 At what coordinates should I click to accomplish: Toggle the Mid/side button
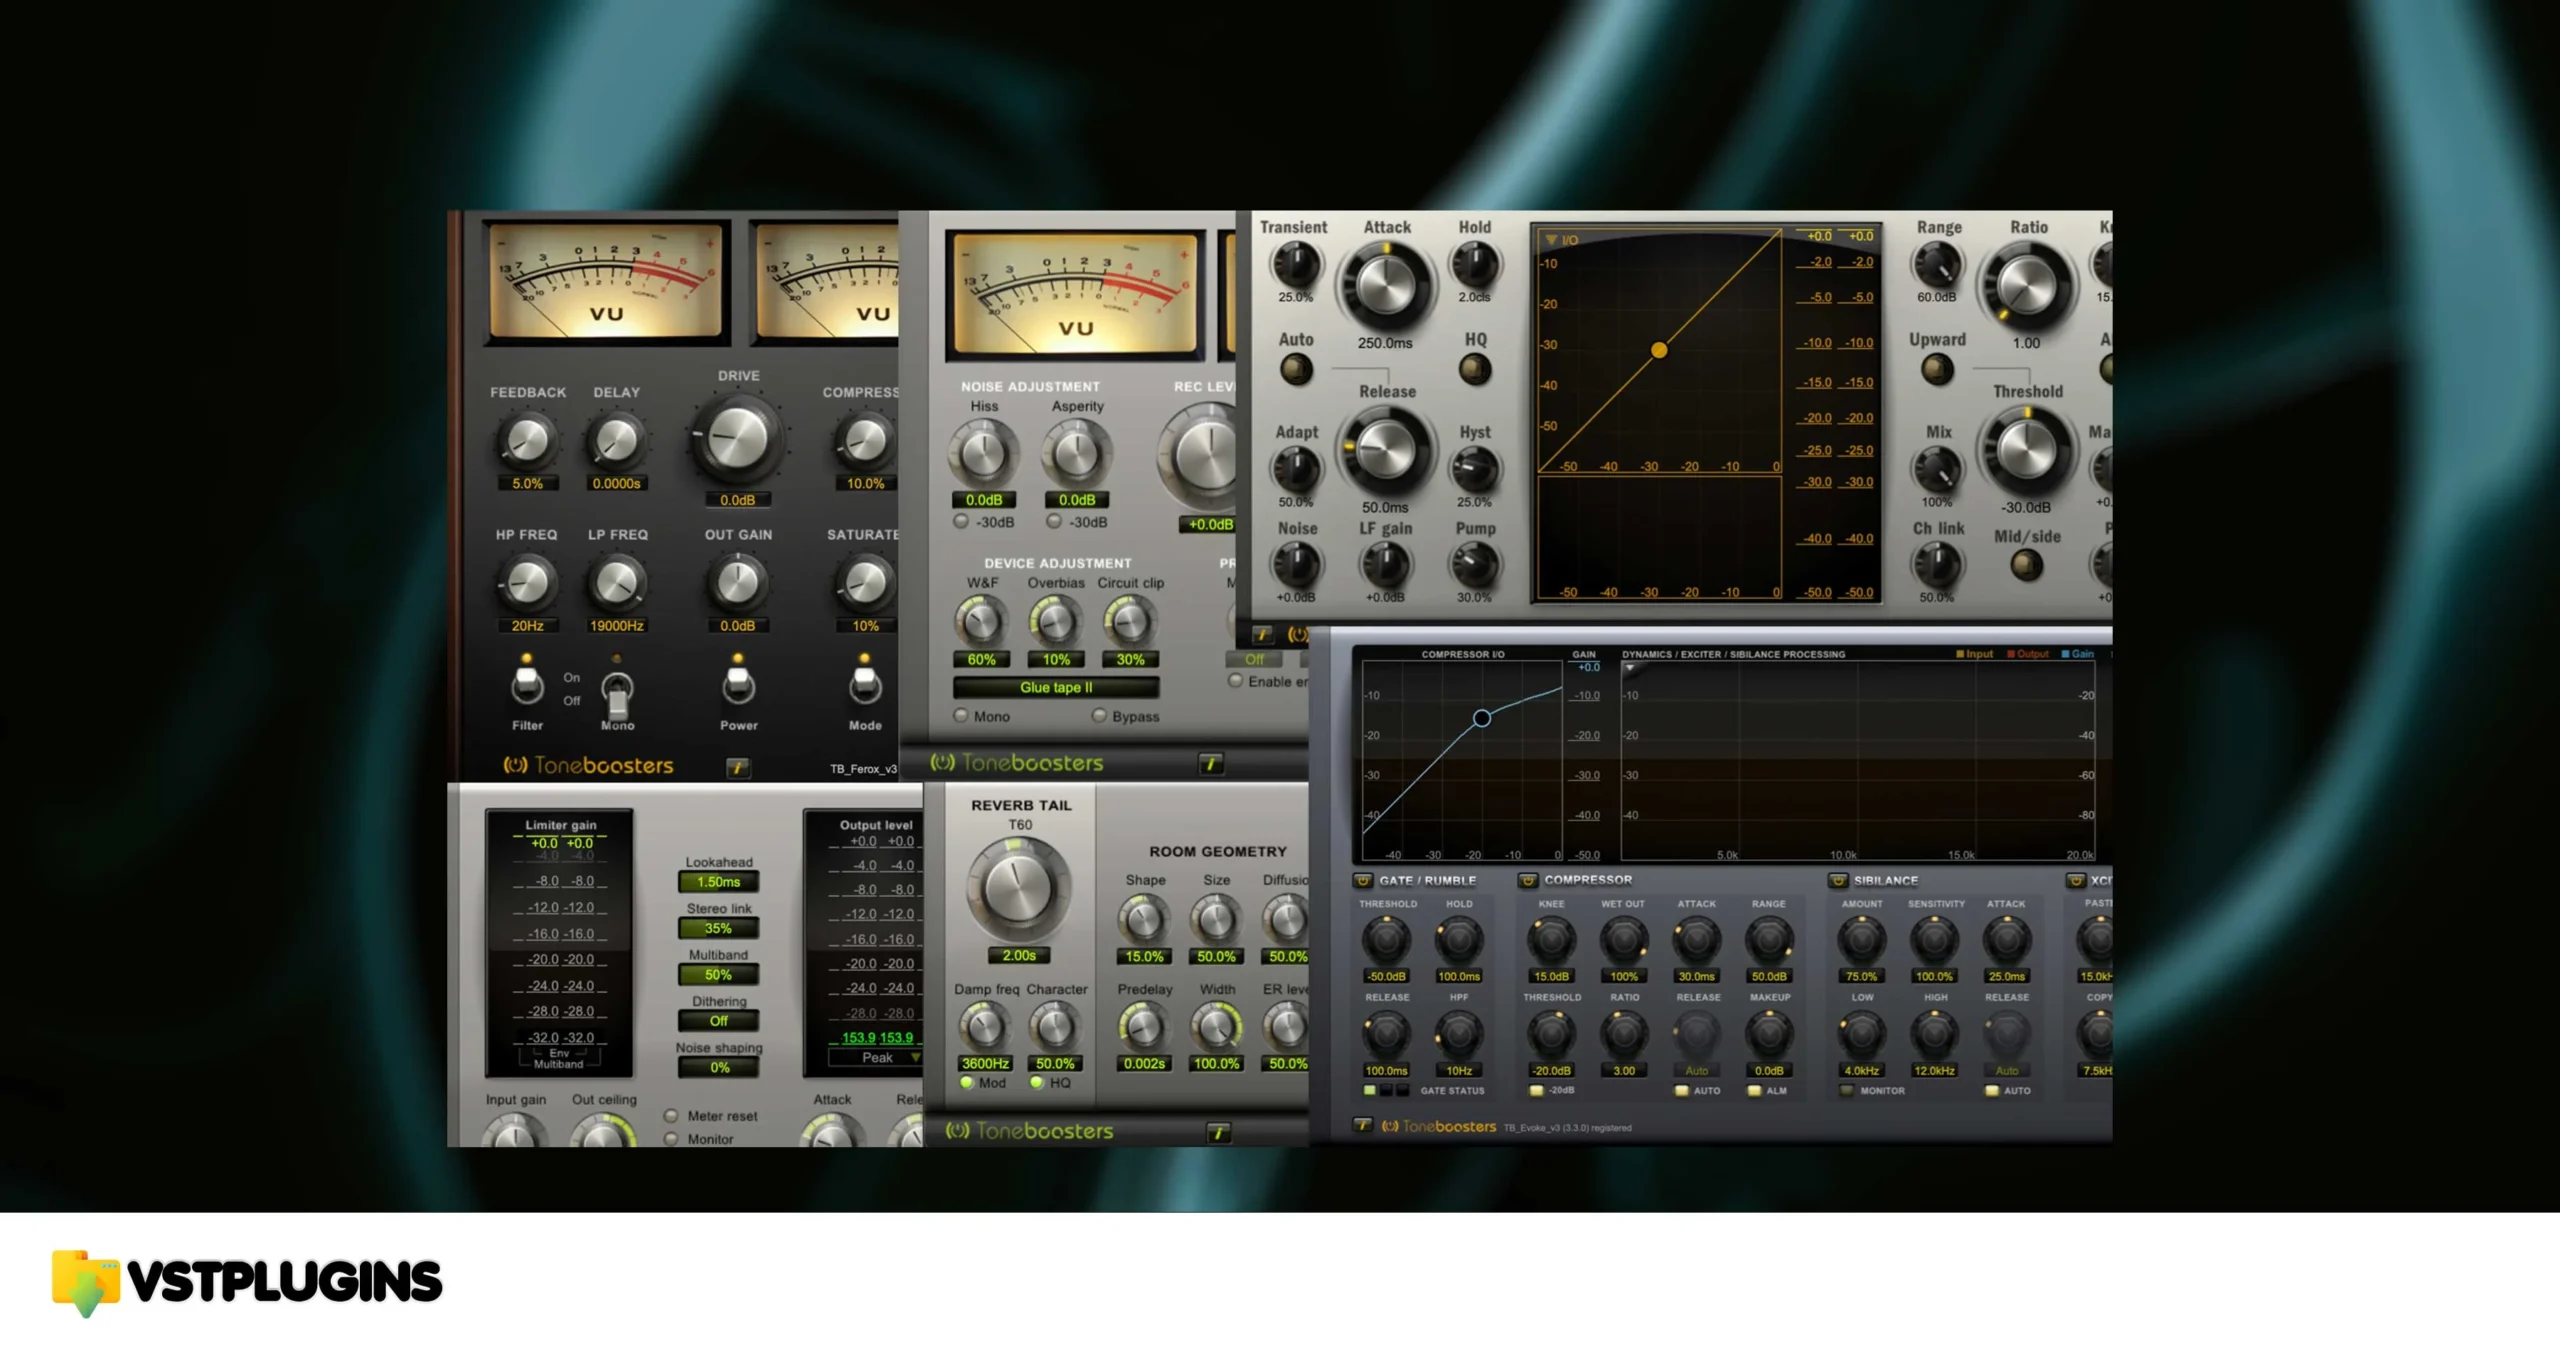coord(2026,566)
